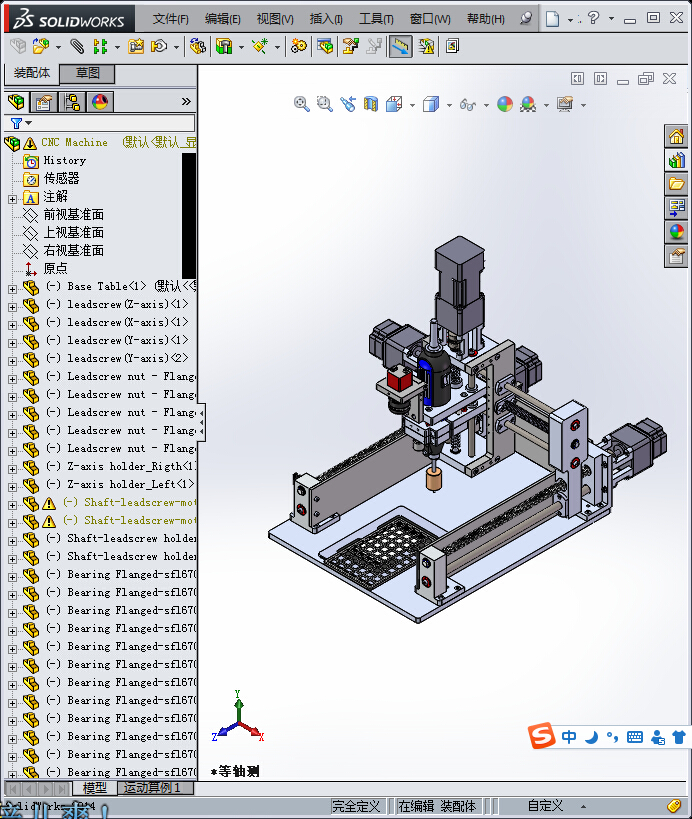Click the Edit Appearance color ball icon

click(x=505, y=104)
